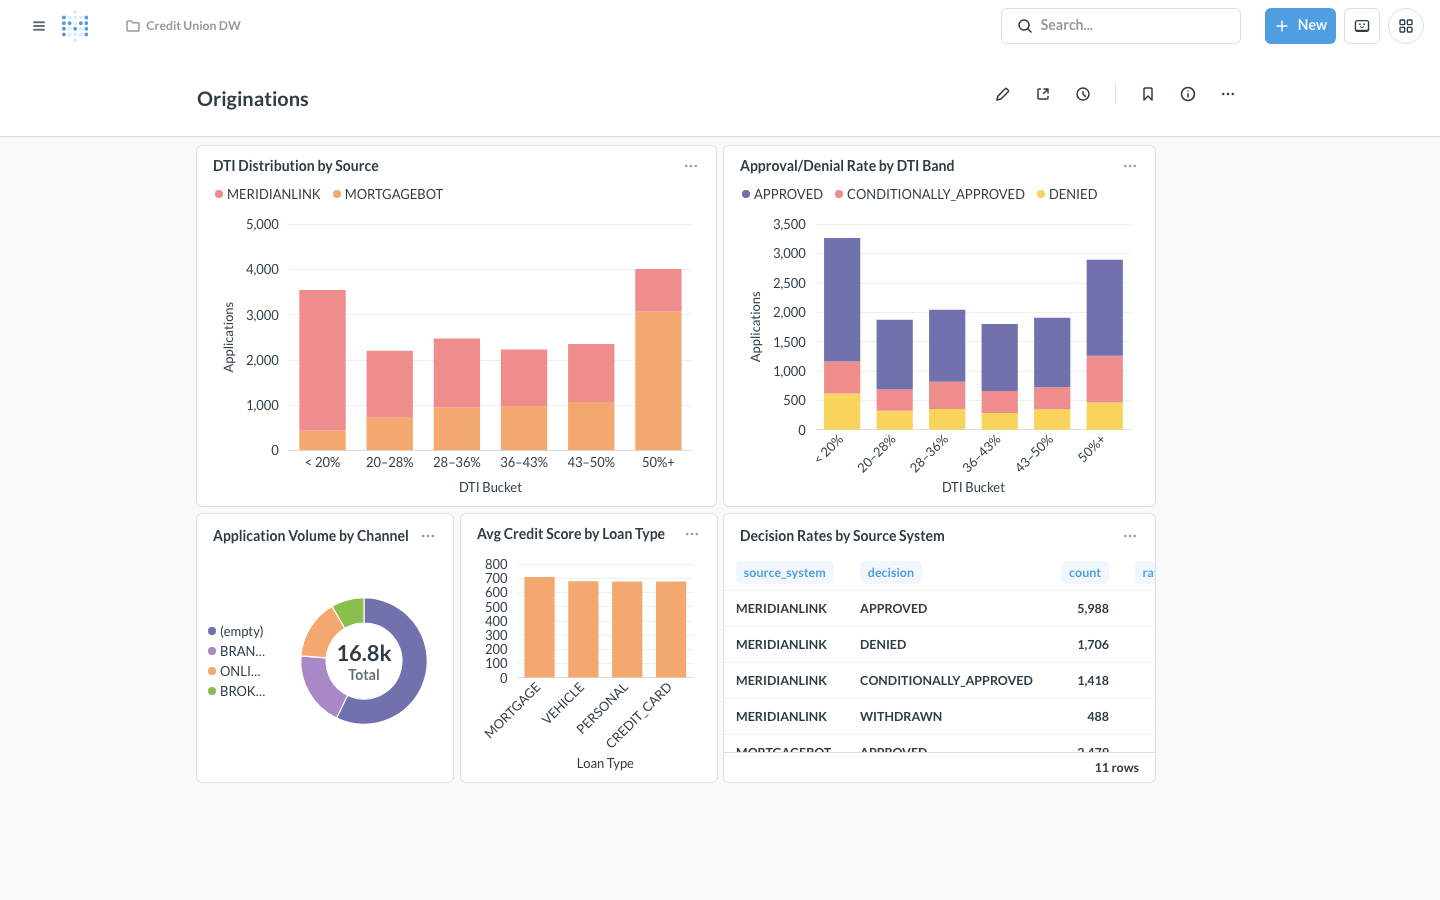Click Avg Credit Score by Loan Type title
Screen dimensions: 1440x900
click(x=570, y=534)
